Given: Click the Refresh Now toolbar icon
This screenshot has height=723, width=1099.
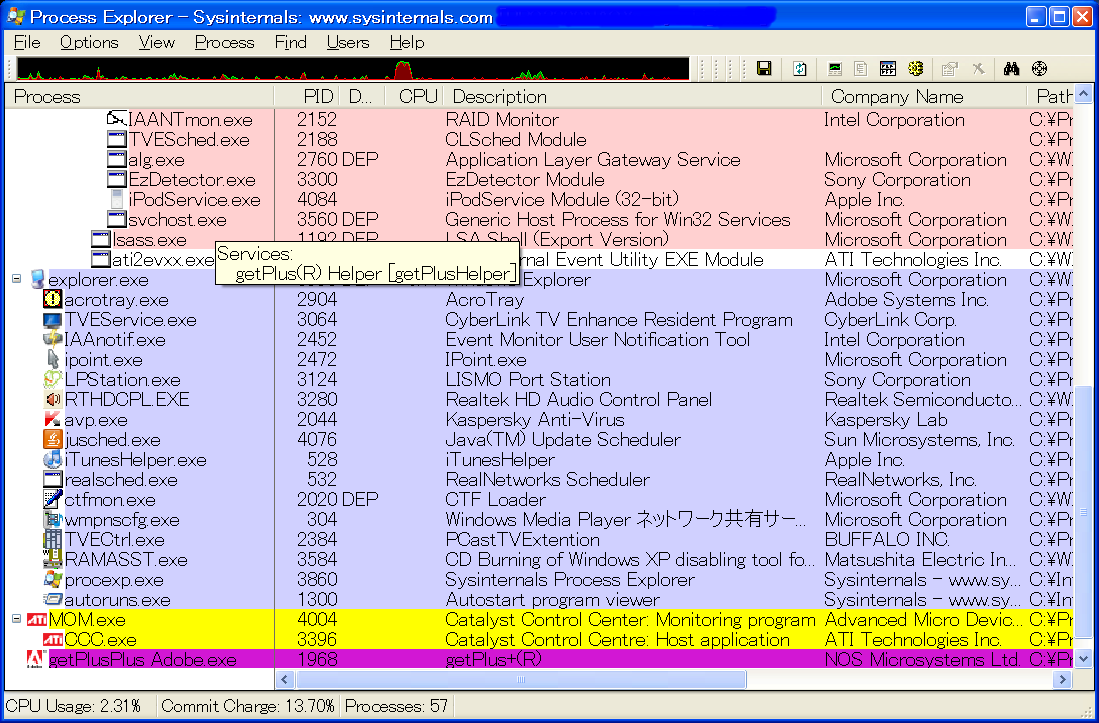Looking at the screenshot, I should coord(800,69).
